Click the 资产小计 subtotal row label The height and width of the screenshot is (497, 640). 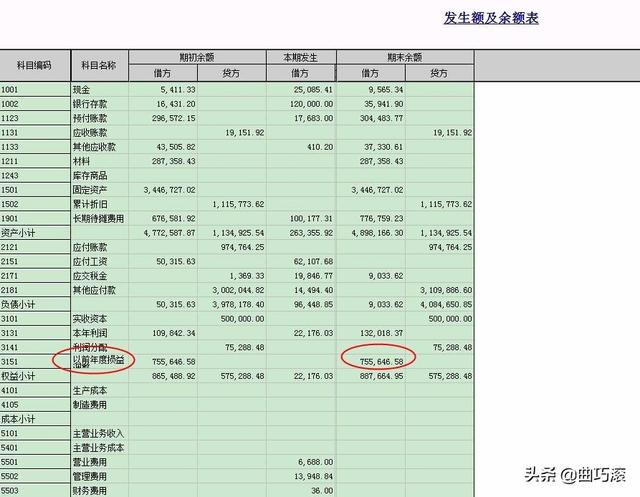pyautogui.click(x=18, y=233)
